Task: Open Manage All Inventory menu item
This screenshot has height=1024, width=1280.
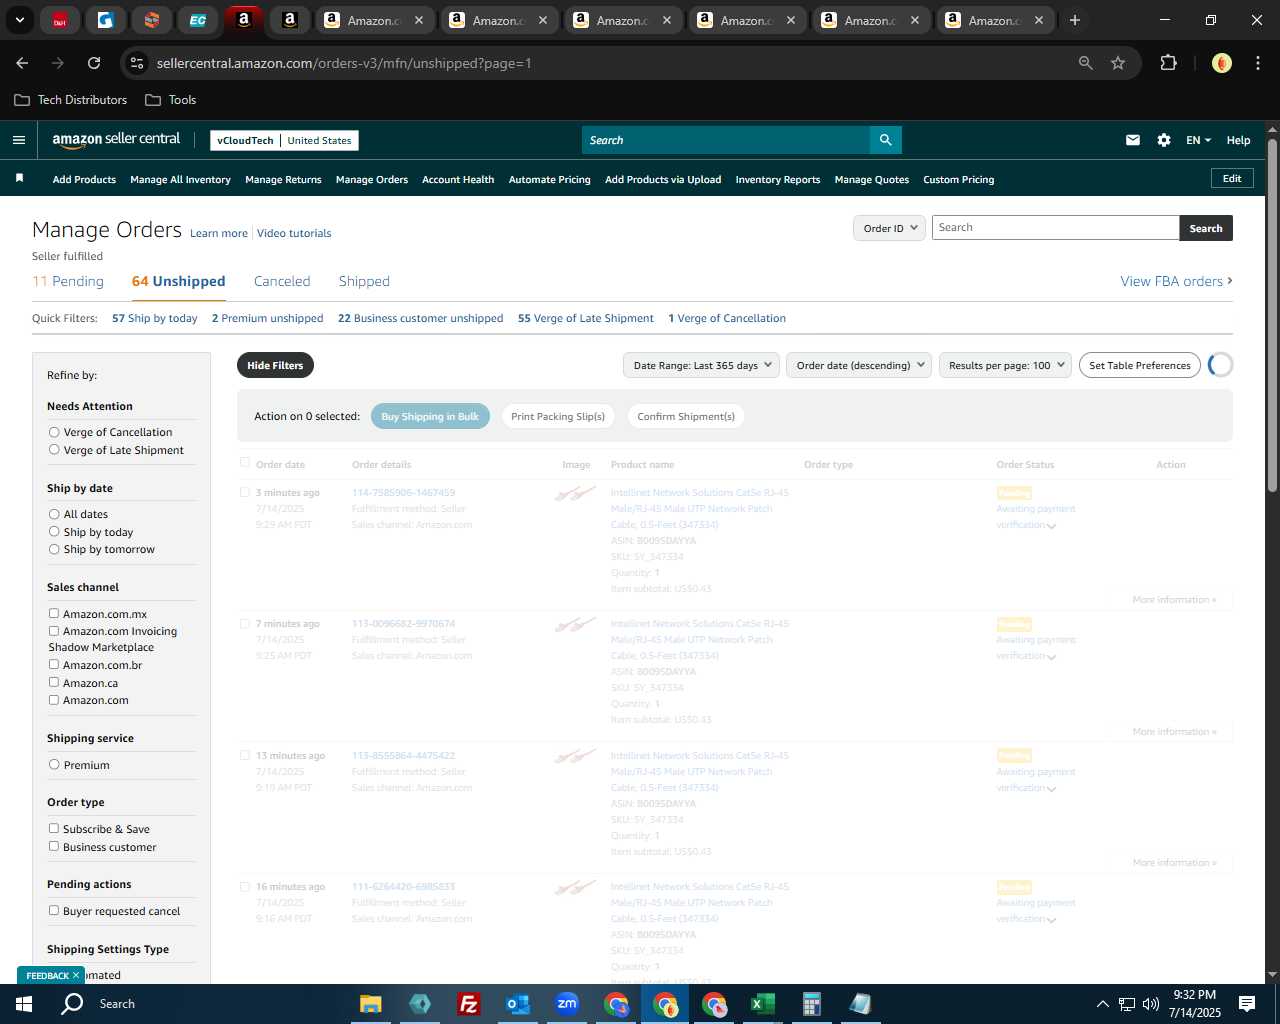Action: (x=180, y=179)
